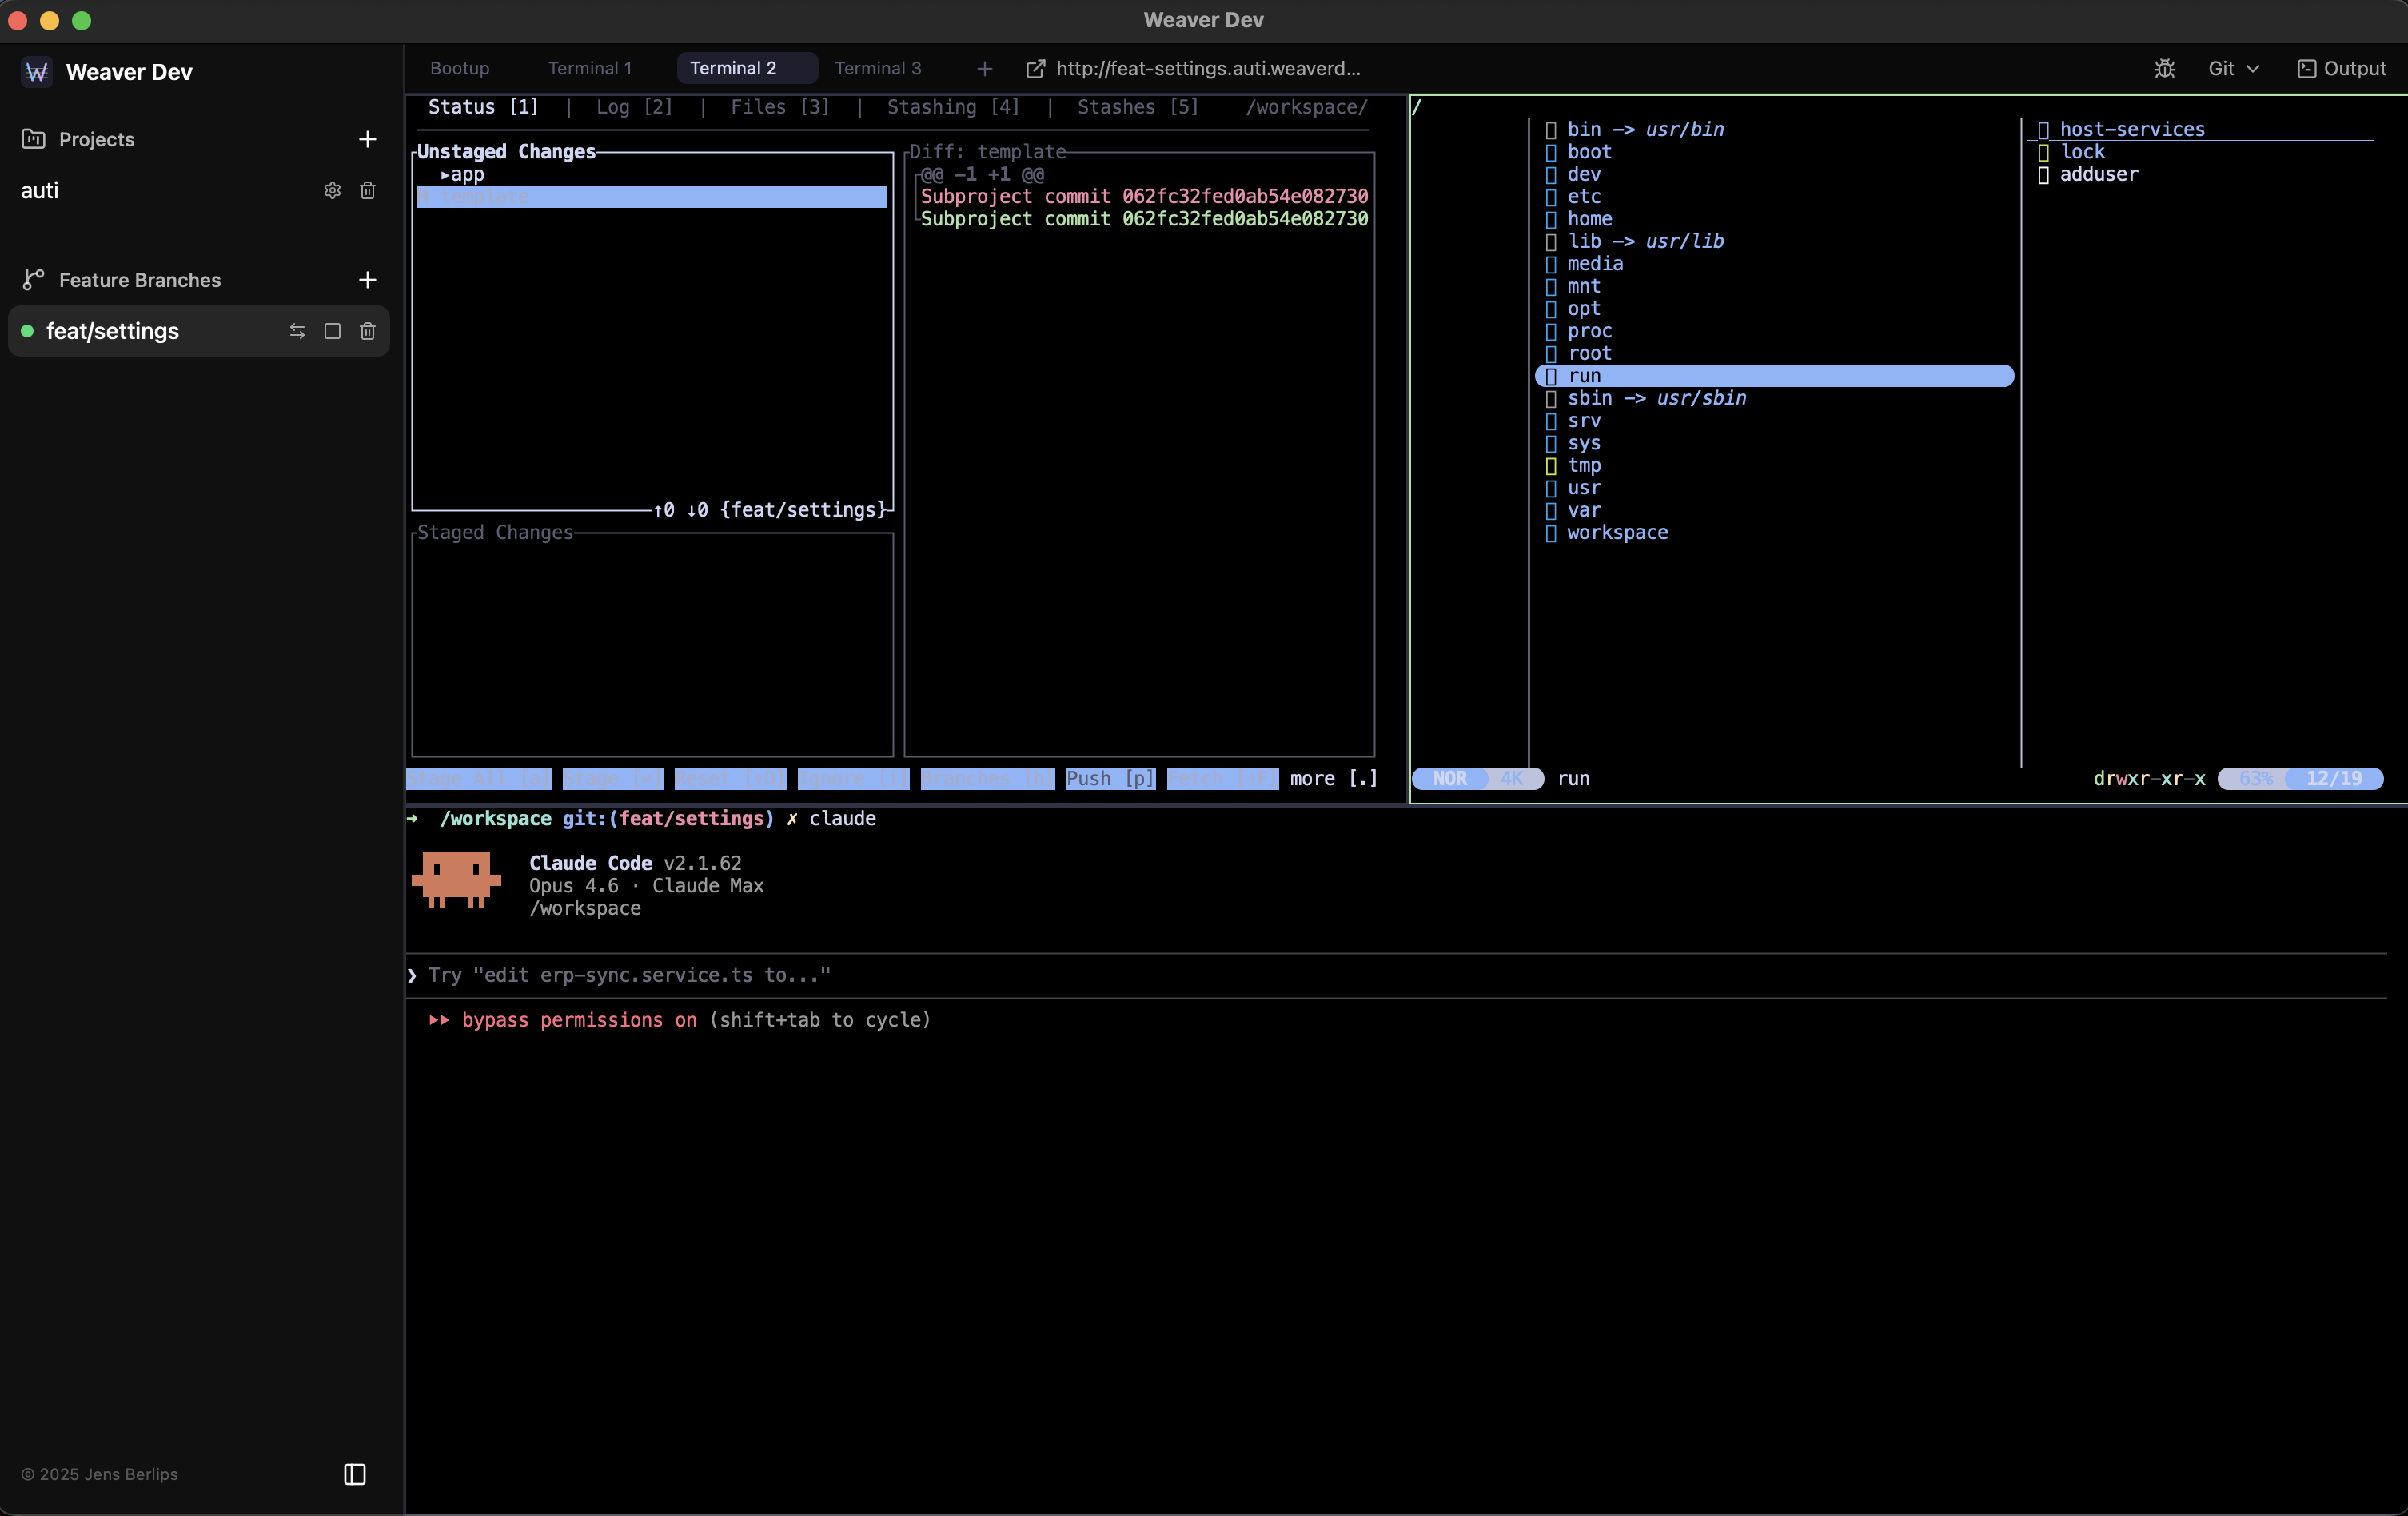Select the Log [2] git tab
Screen dimensions: 2408x1516
tap(634, 107)
